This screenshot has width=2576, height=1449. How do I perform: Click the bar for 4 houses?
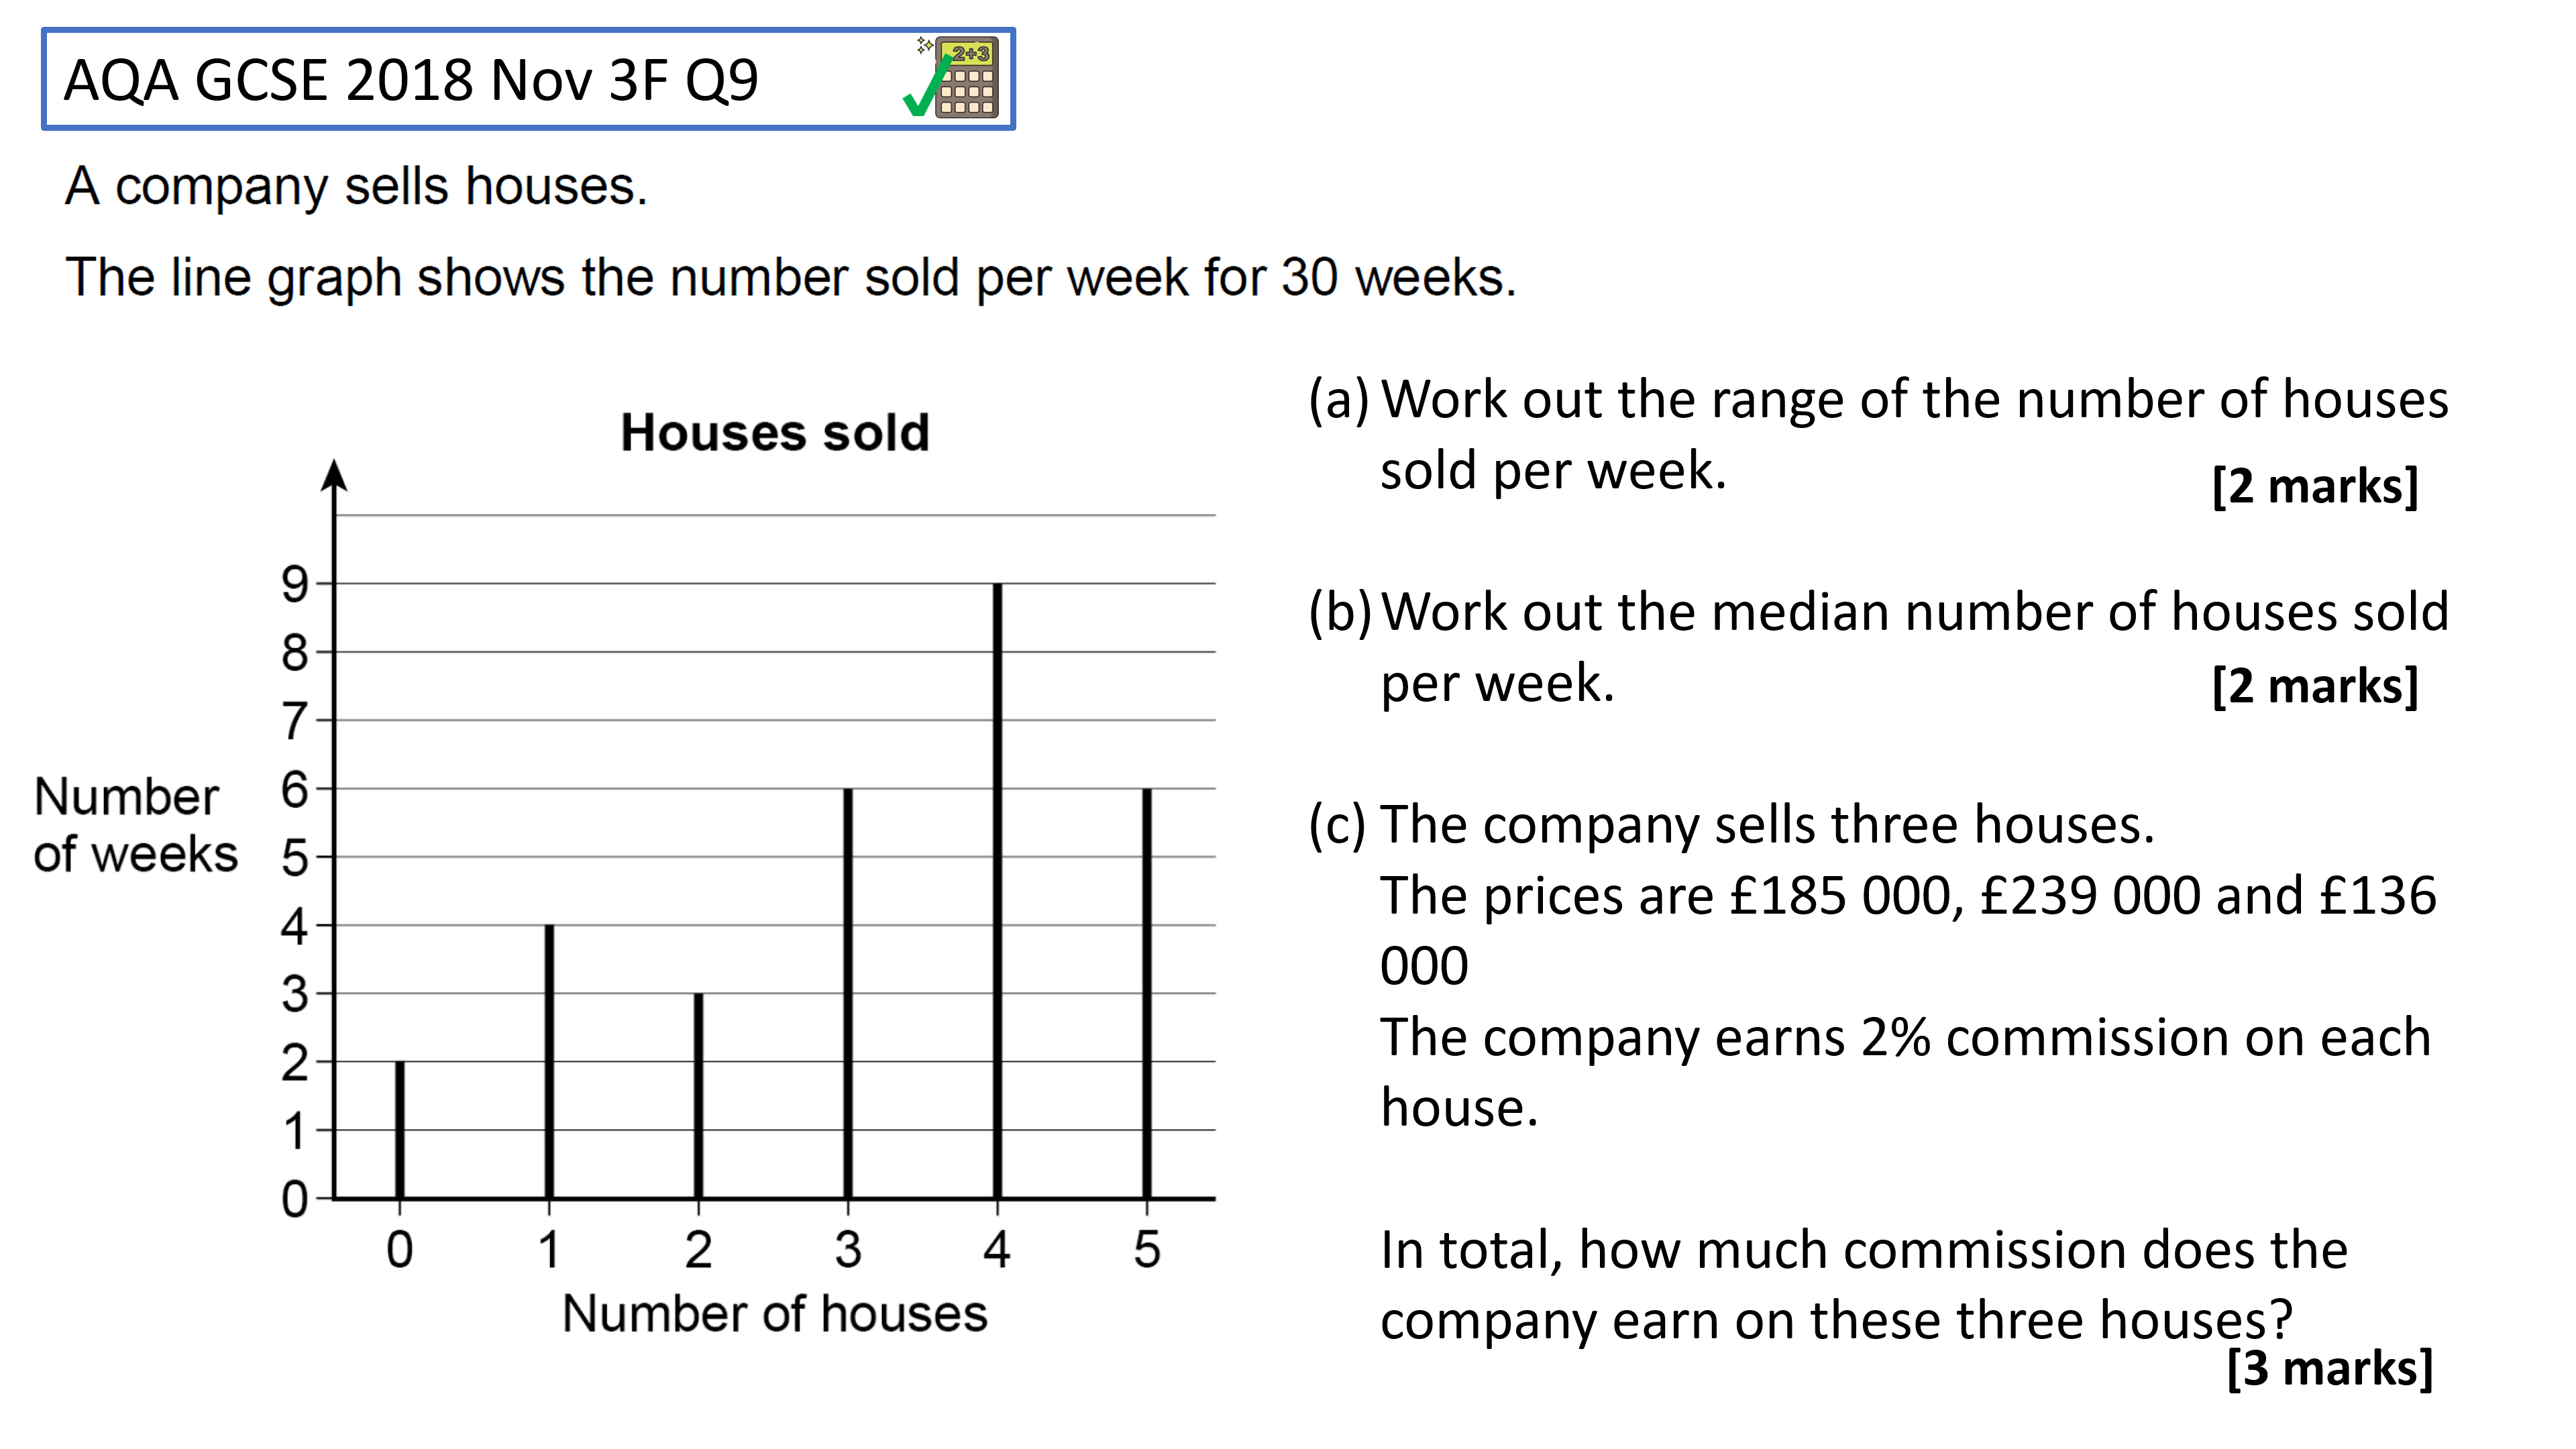coord(997,890)
